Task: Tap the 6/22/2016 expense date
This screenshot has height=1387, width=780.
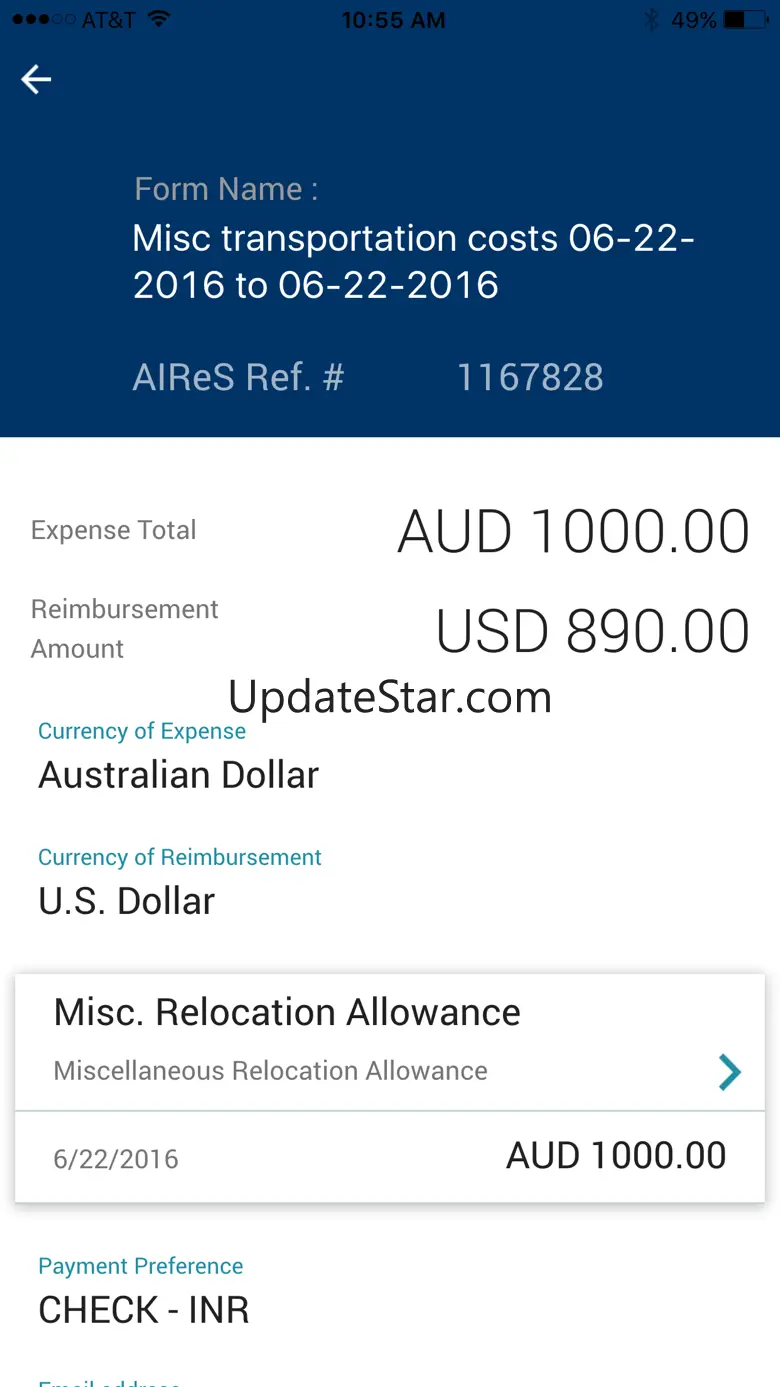Action: coord(116,1159)
